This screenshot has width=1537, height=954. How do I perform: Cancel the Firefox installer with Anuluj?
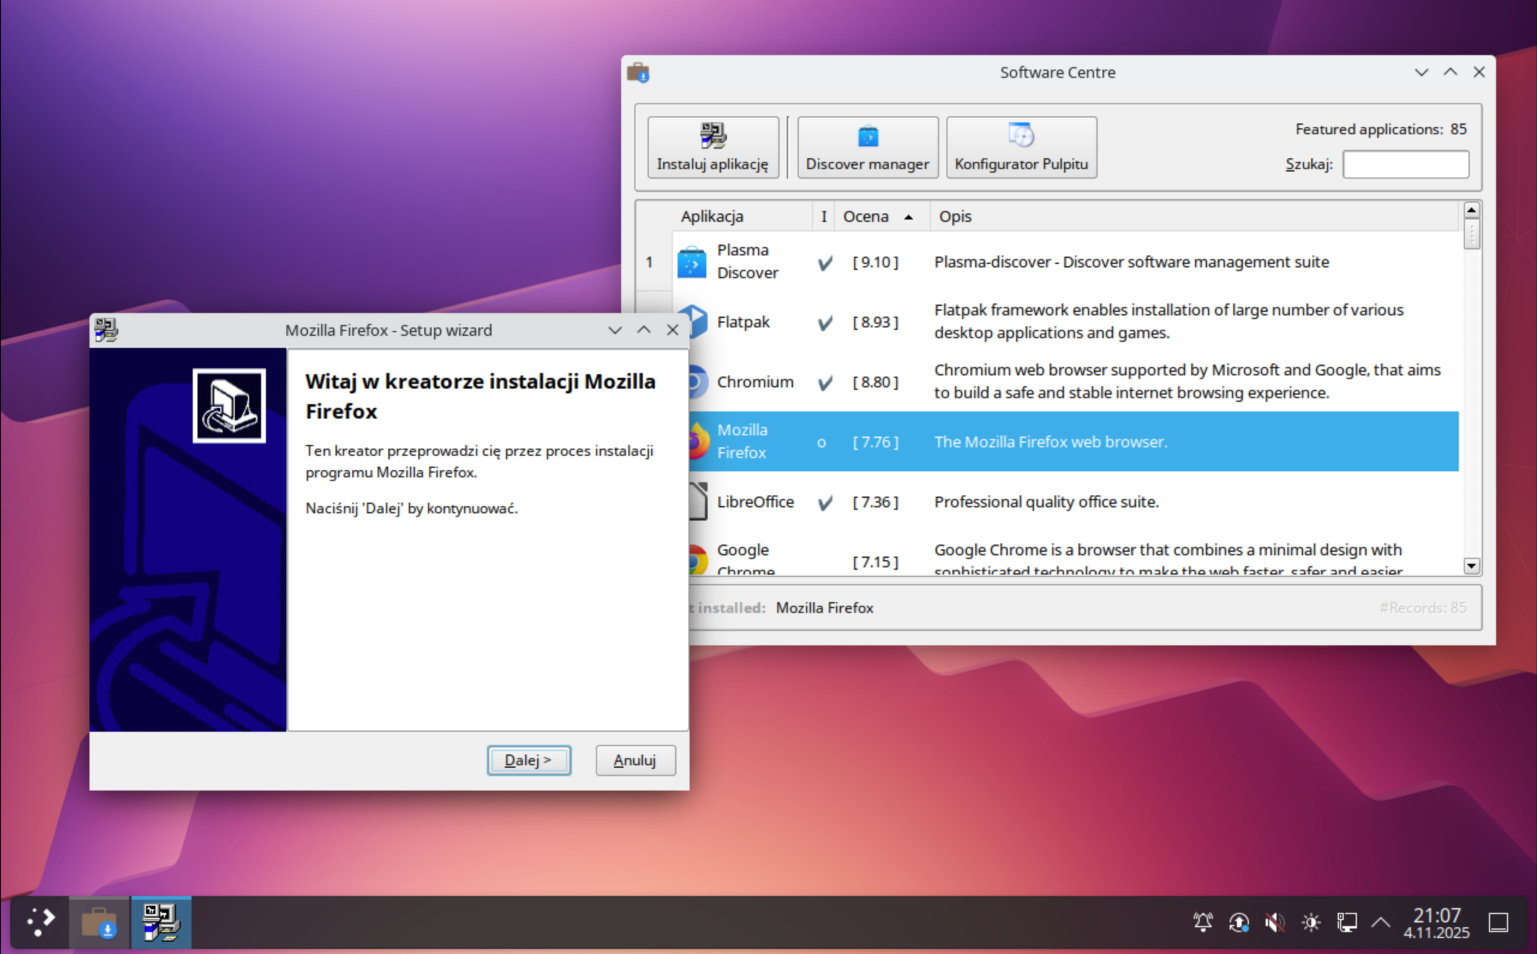(x=635, y=760)
